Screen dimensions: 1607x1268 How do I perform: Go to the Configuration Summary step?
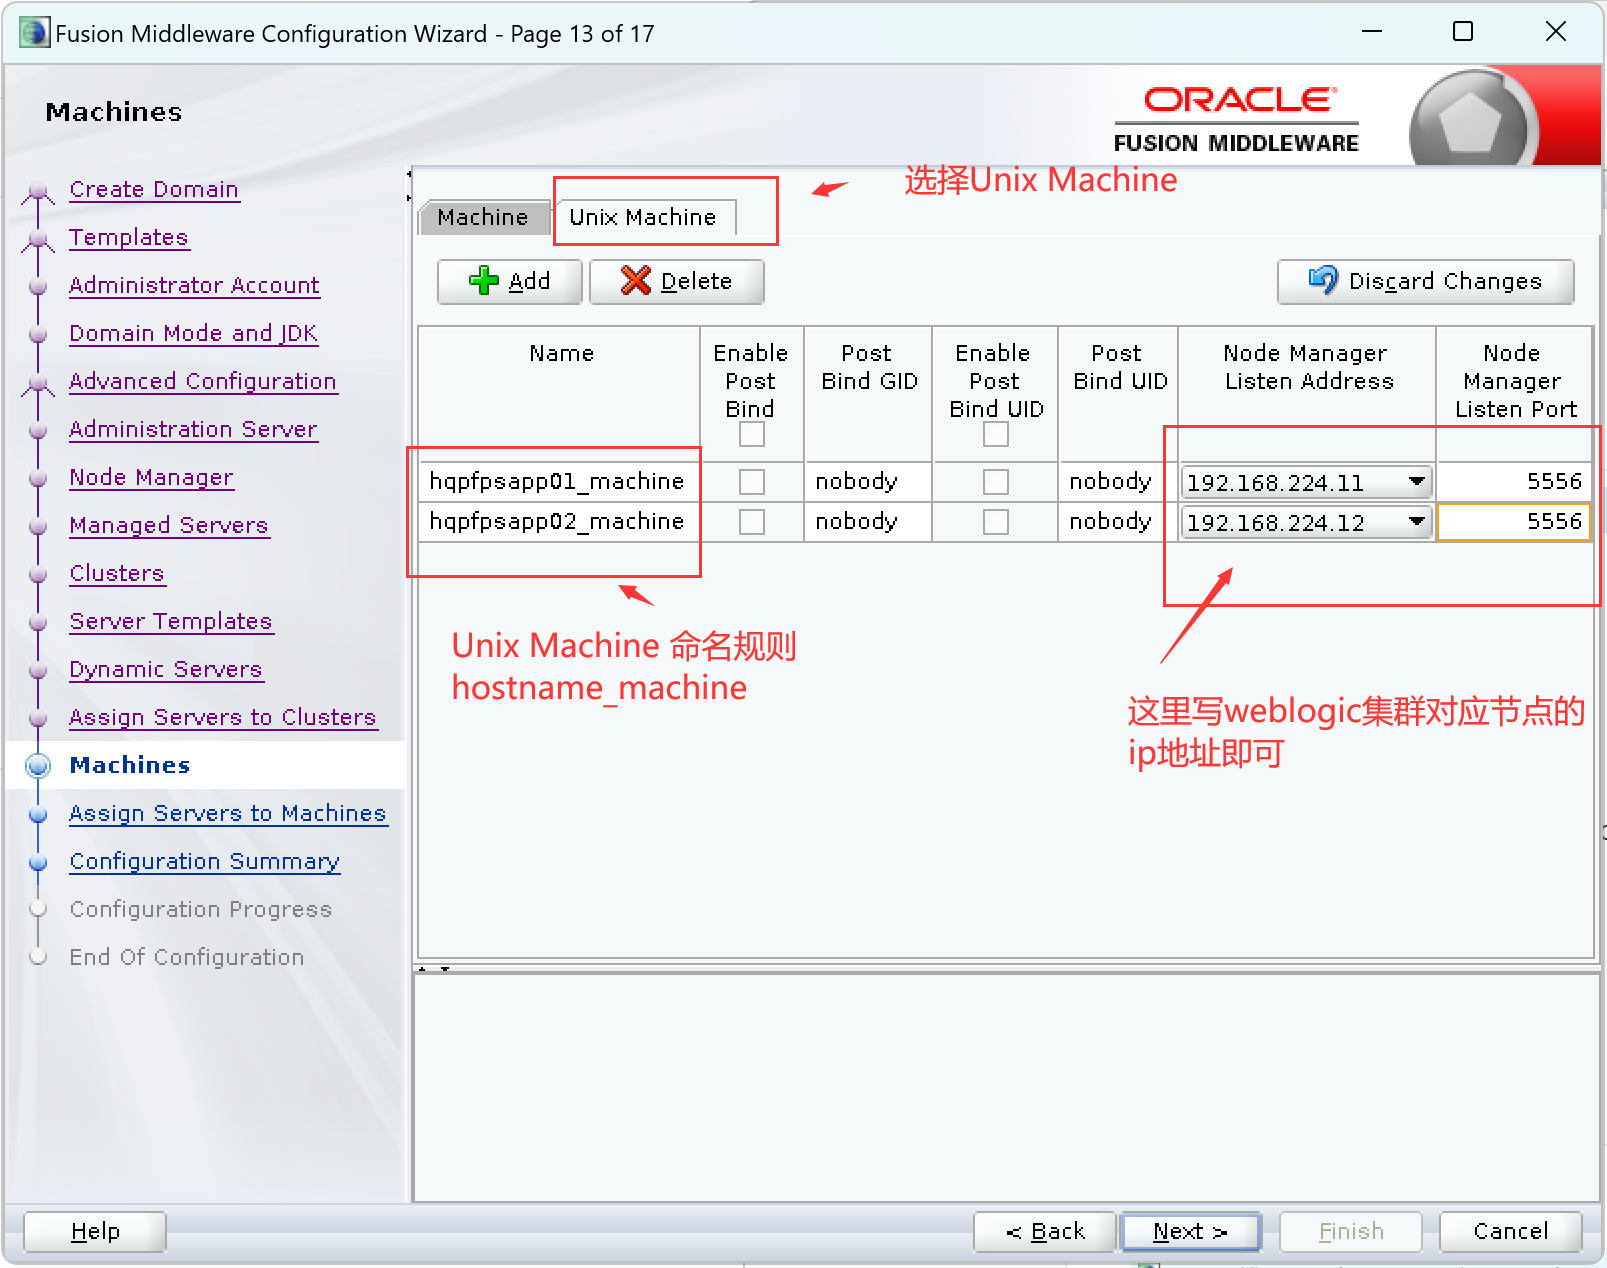pyautogui.click(x=205, y=862)
